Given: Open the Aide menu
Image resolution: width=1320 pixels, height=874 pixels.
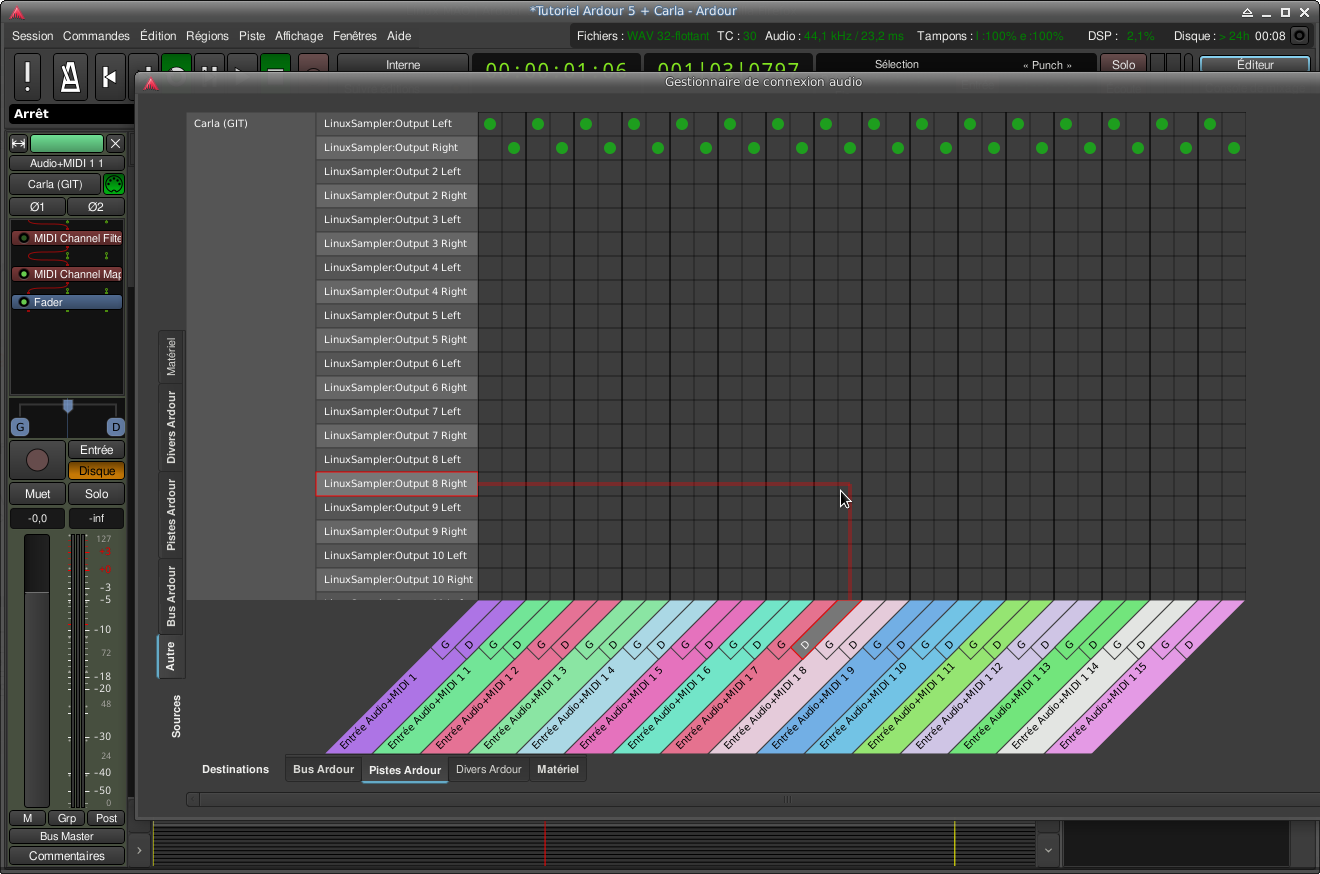Looking at the screenshot, I should [x=399, y=36].
